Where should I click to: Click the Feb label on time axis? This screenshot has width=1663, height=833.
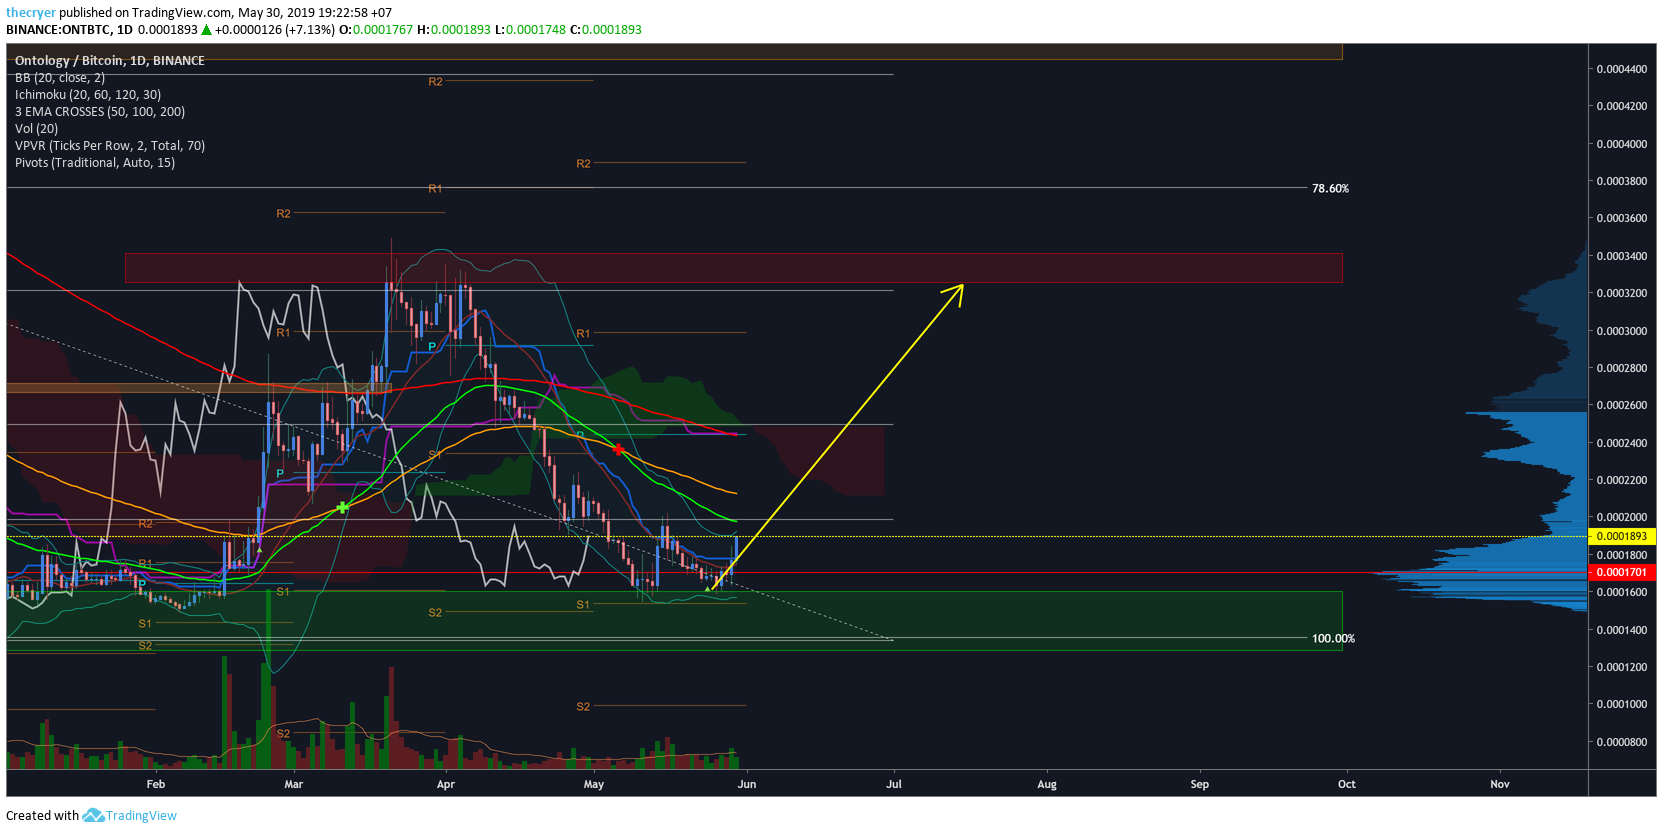click(x=156, y=784)
